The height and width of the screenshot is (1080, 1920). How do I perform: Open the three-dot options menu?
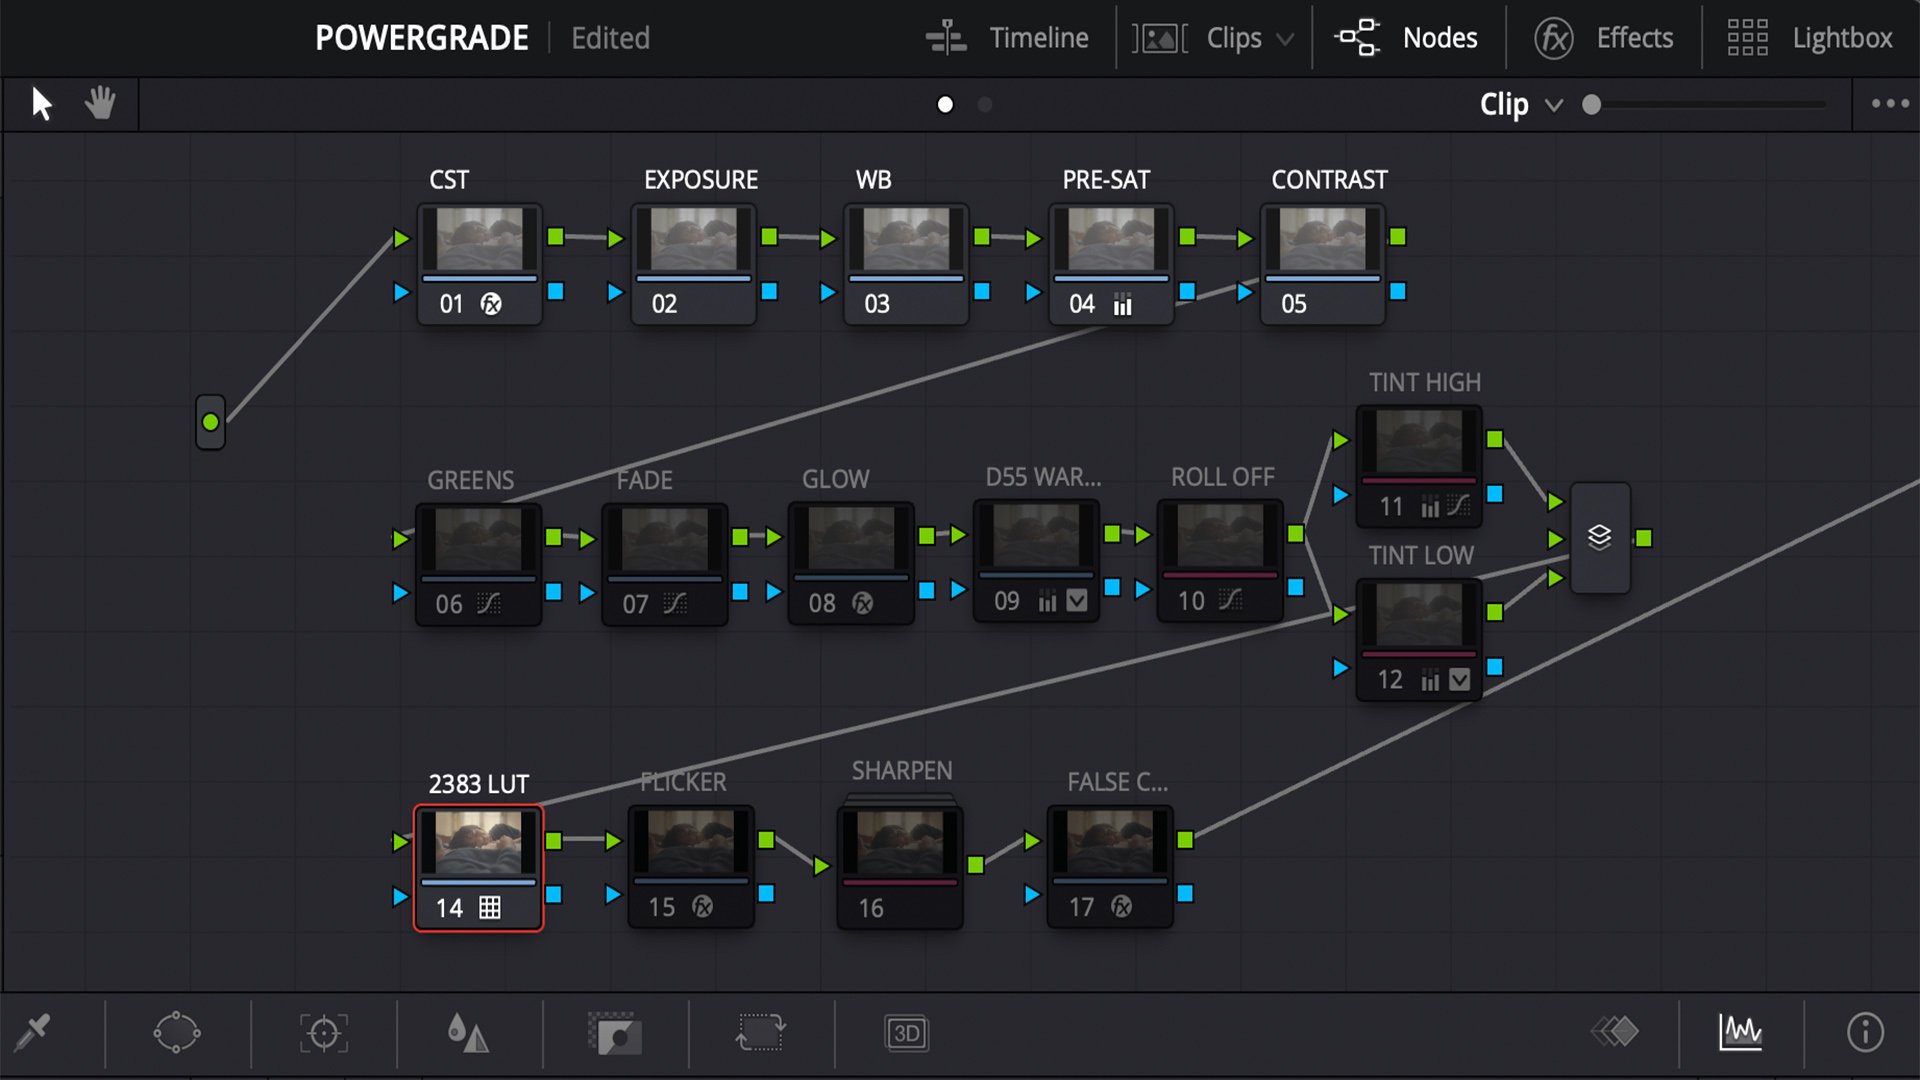[x=1890, y=104]
